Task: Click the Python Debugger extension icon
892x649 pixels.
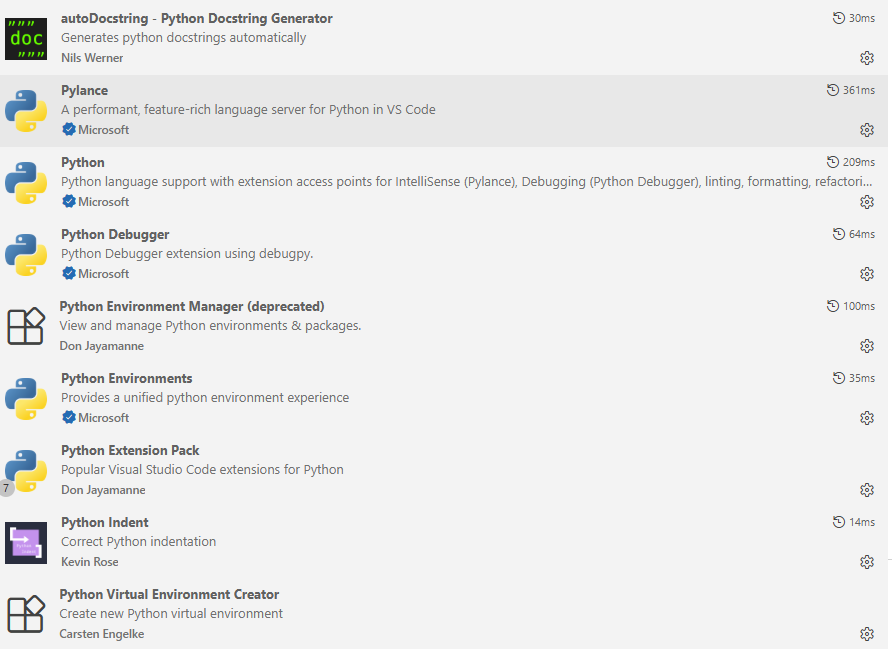Action: pos(25,254)
